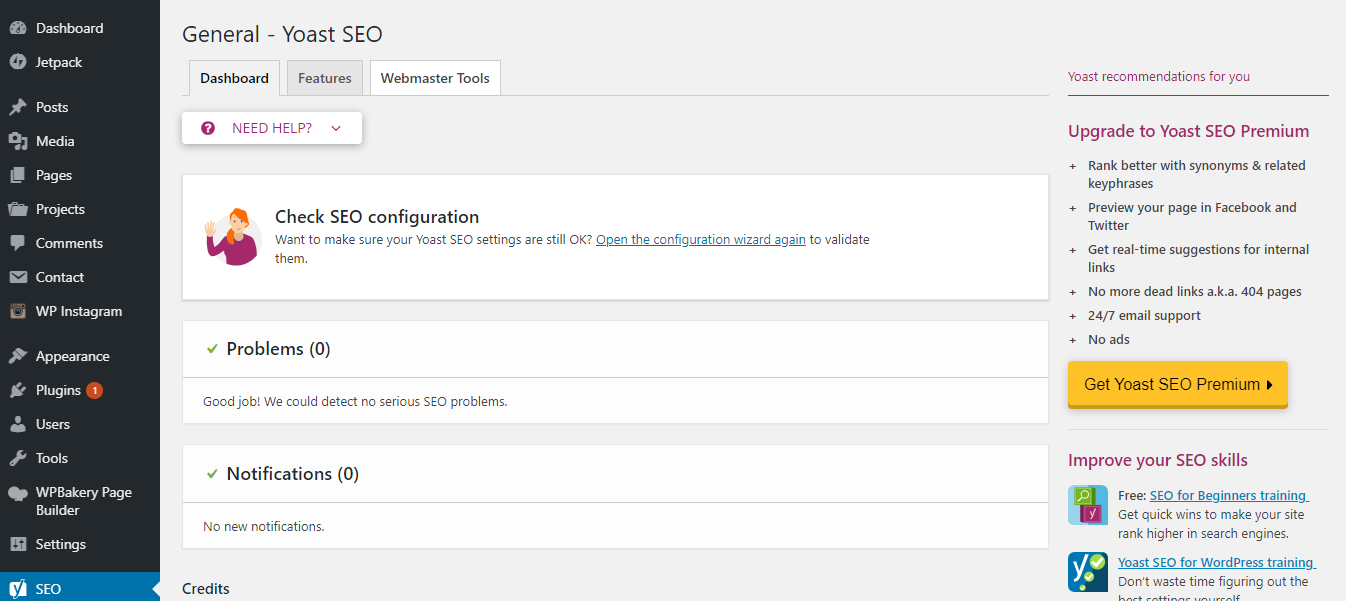Click 'Yoast recommendations for you' text
This screenshot has width=1346, height=601.
click(x=1159, y=77)
